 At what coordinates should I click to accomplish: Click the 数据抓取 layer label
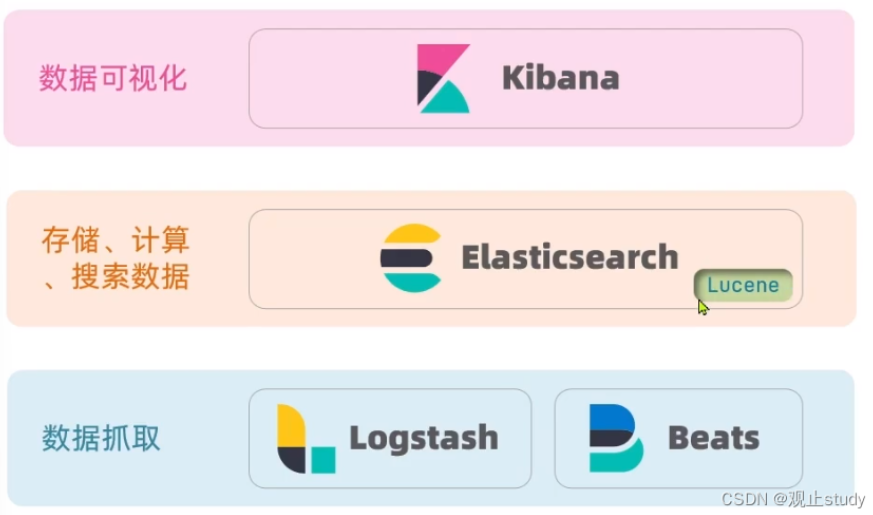[x=101, y=438]
